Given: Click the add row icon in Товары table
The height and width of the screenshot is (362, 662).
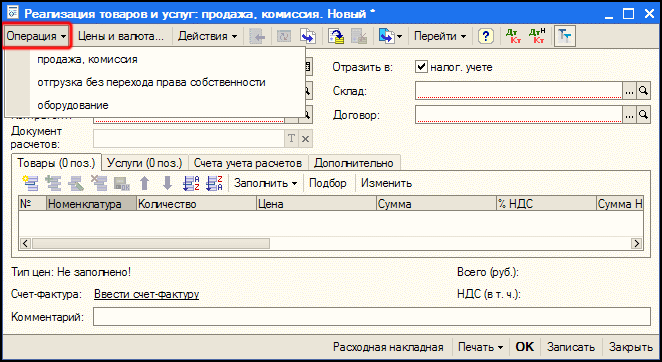Looking at the screenshot, I should (x=31, y=183).
